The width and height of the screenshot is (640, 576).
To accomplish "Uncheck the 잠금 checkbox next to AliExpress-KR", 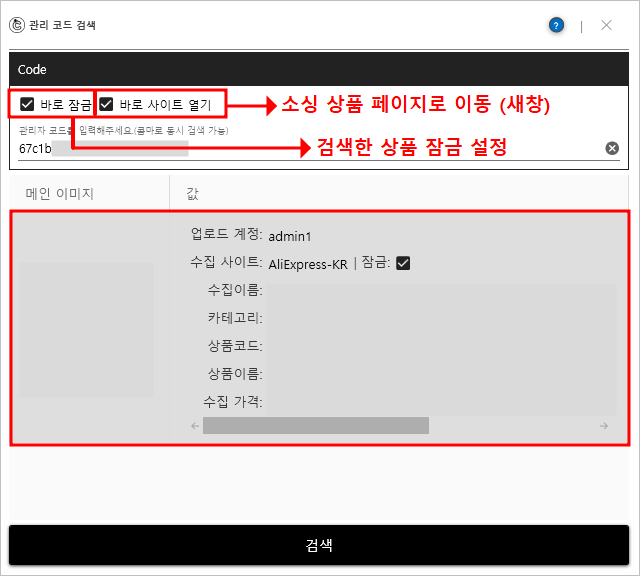I will tap(403, 263).
